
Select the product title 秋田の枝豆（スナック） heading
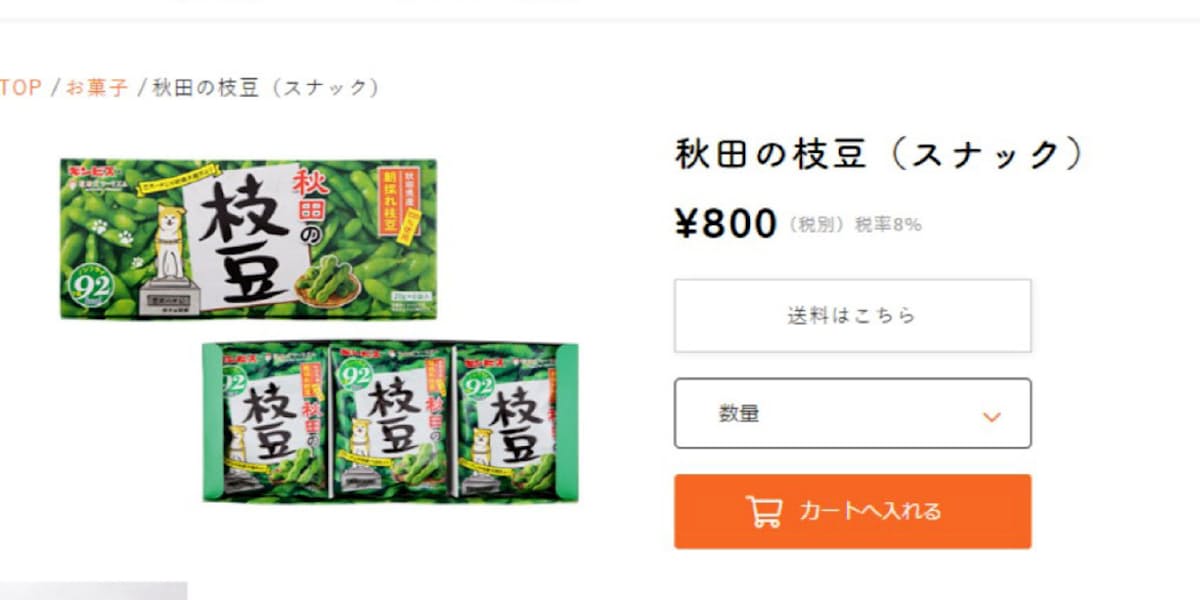[881, 154]
